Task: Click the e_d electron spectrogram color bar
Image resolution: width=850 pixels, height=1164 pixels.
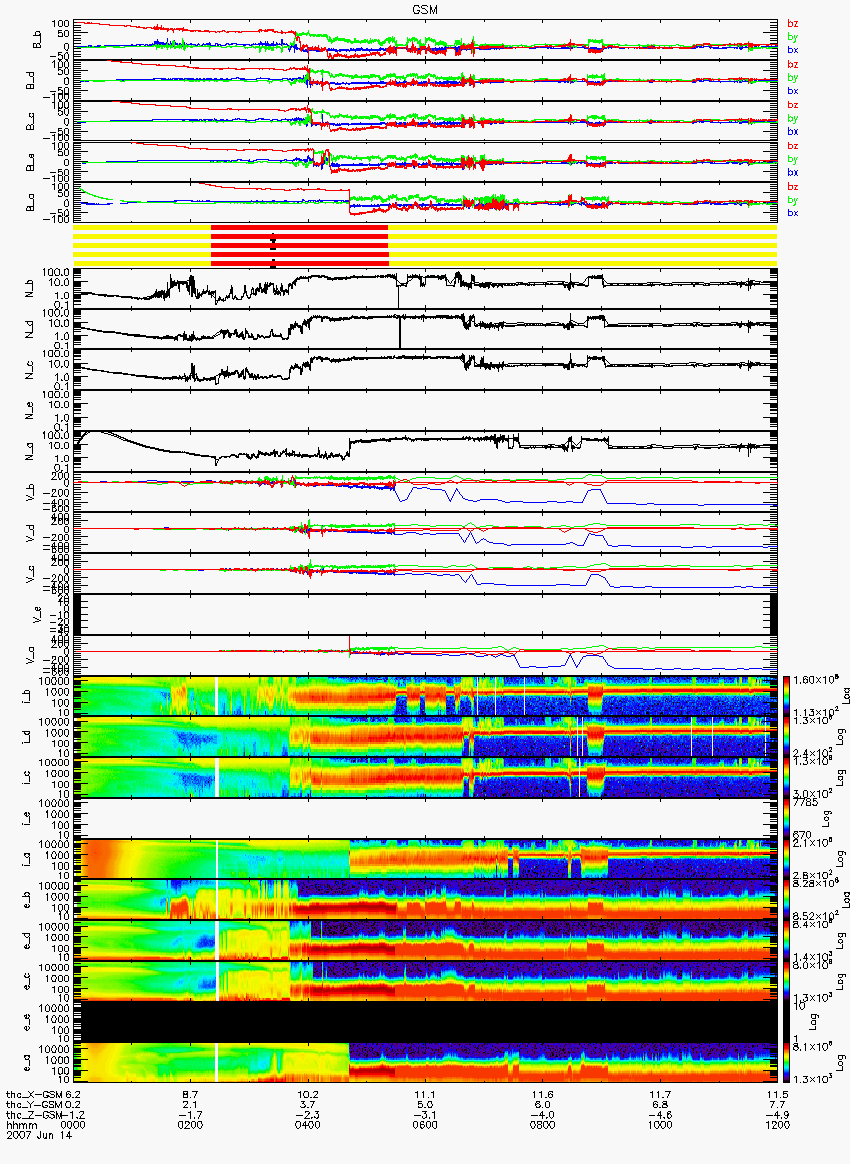Action: point(785,941)
